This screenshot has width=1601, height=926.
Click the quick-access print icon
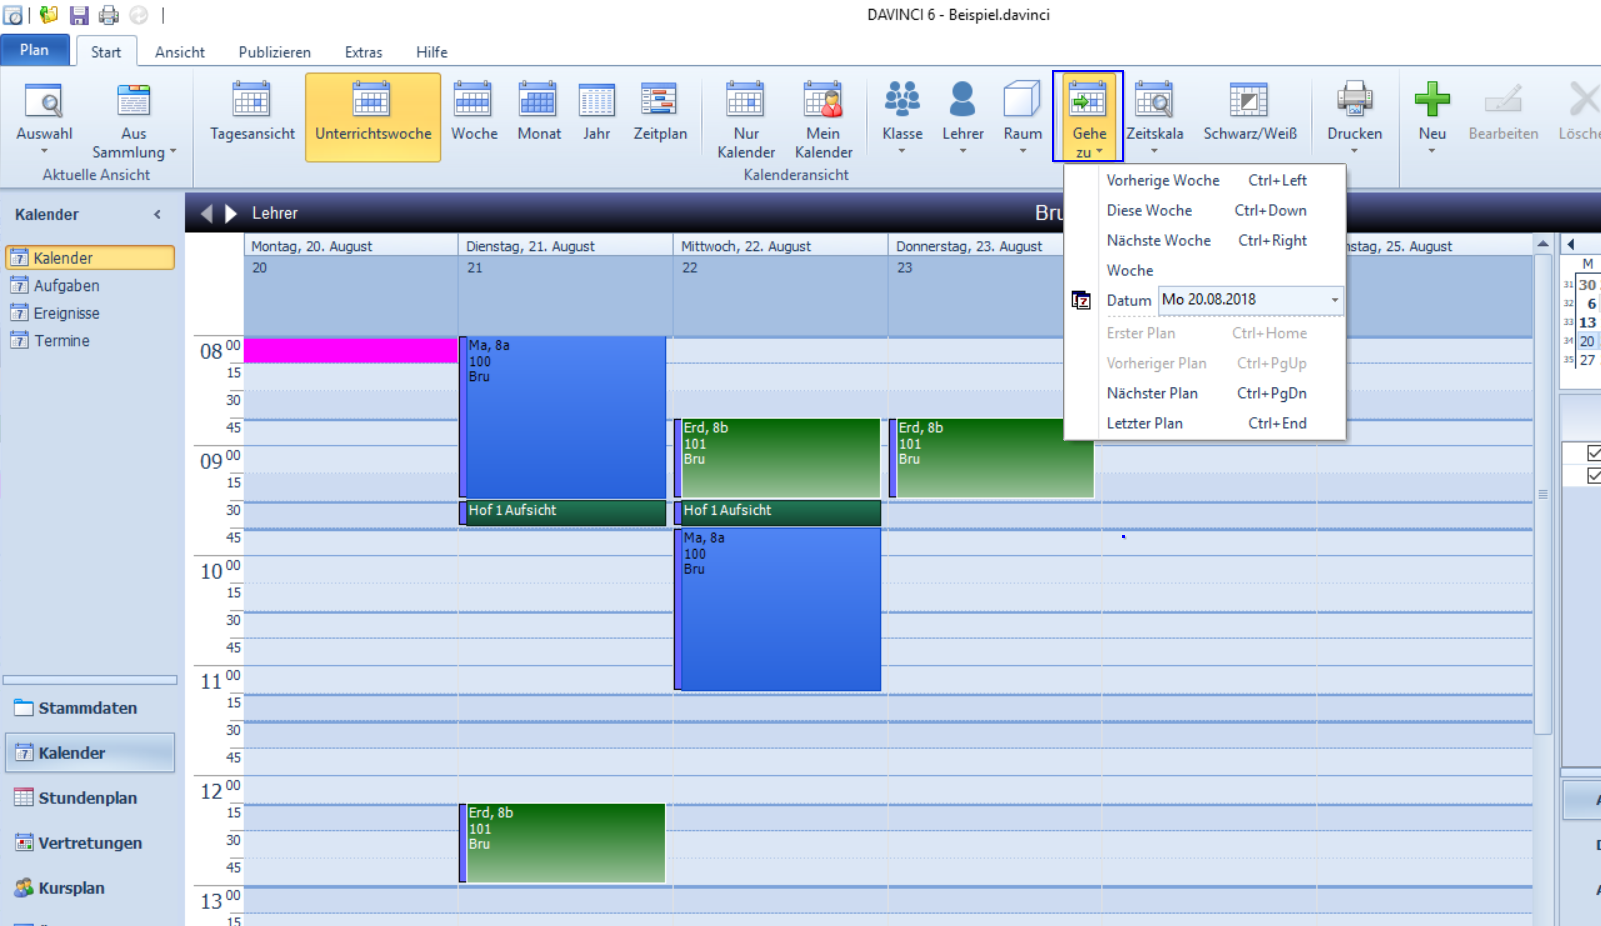pos(109,15)
